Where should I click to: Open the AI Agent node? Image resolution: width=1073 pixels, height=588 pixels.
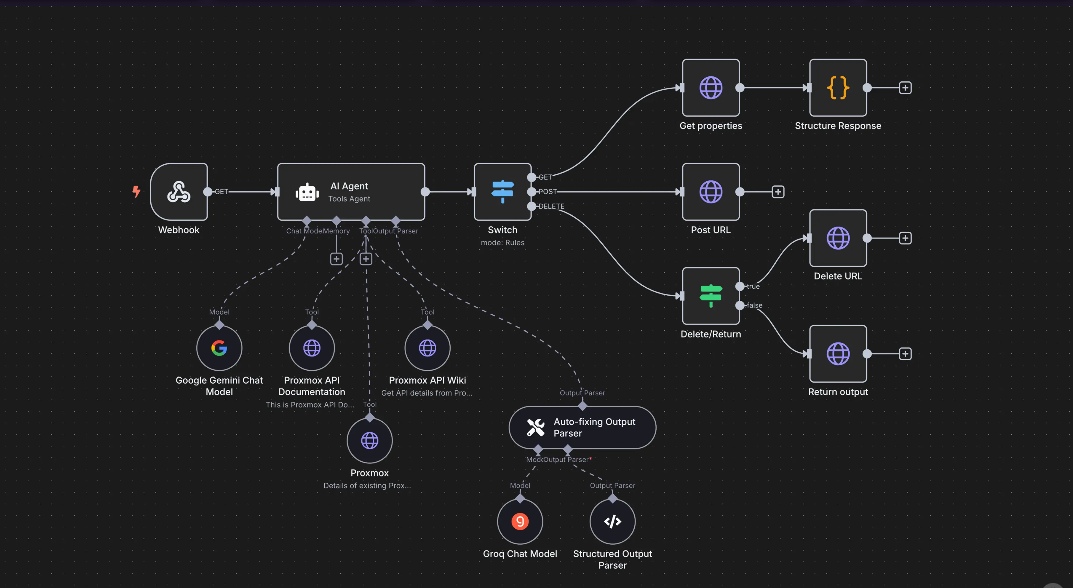click(350, 192)
